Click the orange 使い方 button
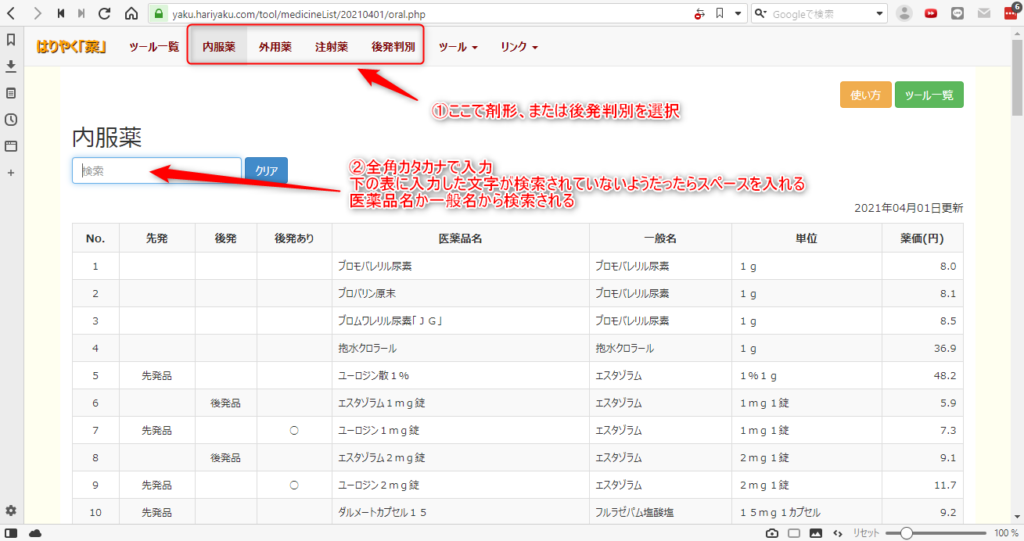 pos(864,95)
